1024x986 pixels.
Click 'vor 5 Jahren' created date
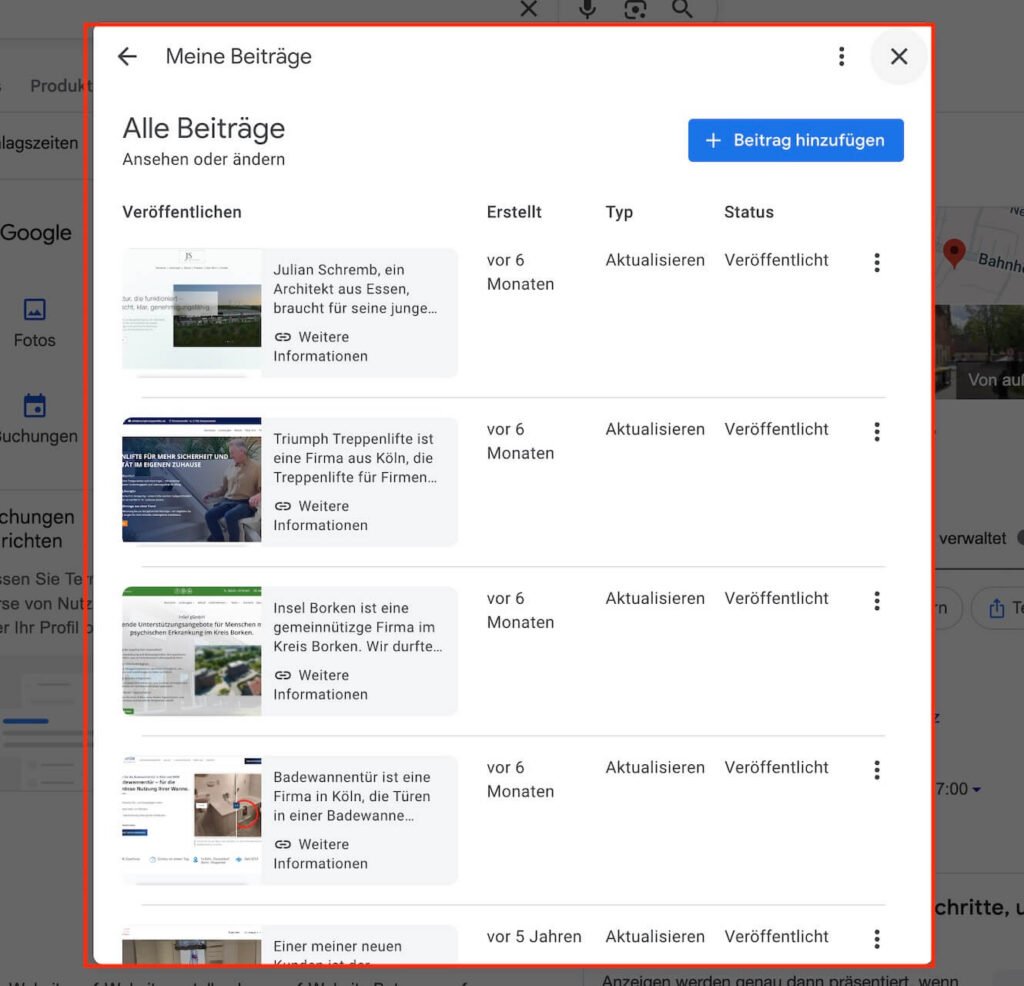[x=534, y=936]
